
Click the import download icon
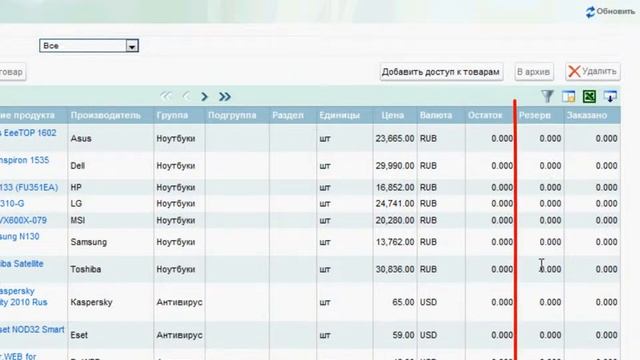[610, 96]
